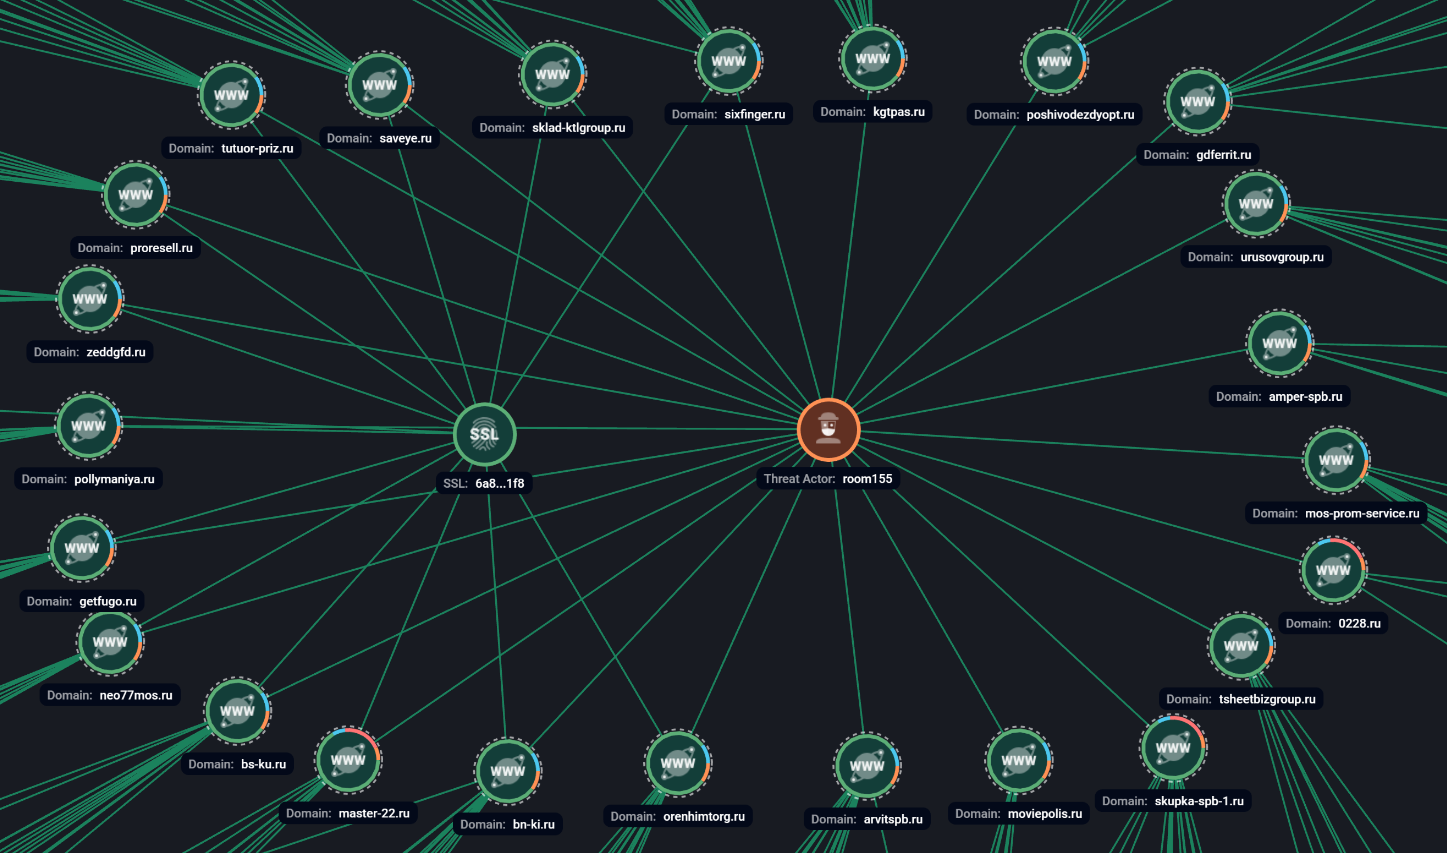Select the zeddgfd.ru domain globe icon
This screenshot has width=1447, height=853.
[90, 299]
